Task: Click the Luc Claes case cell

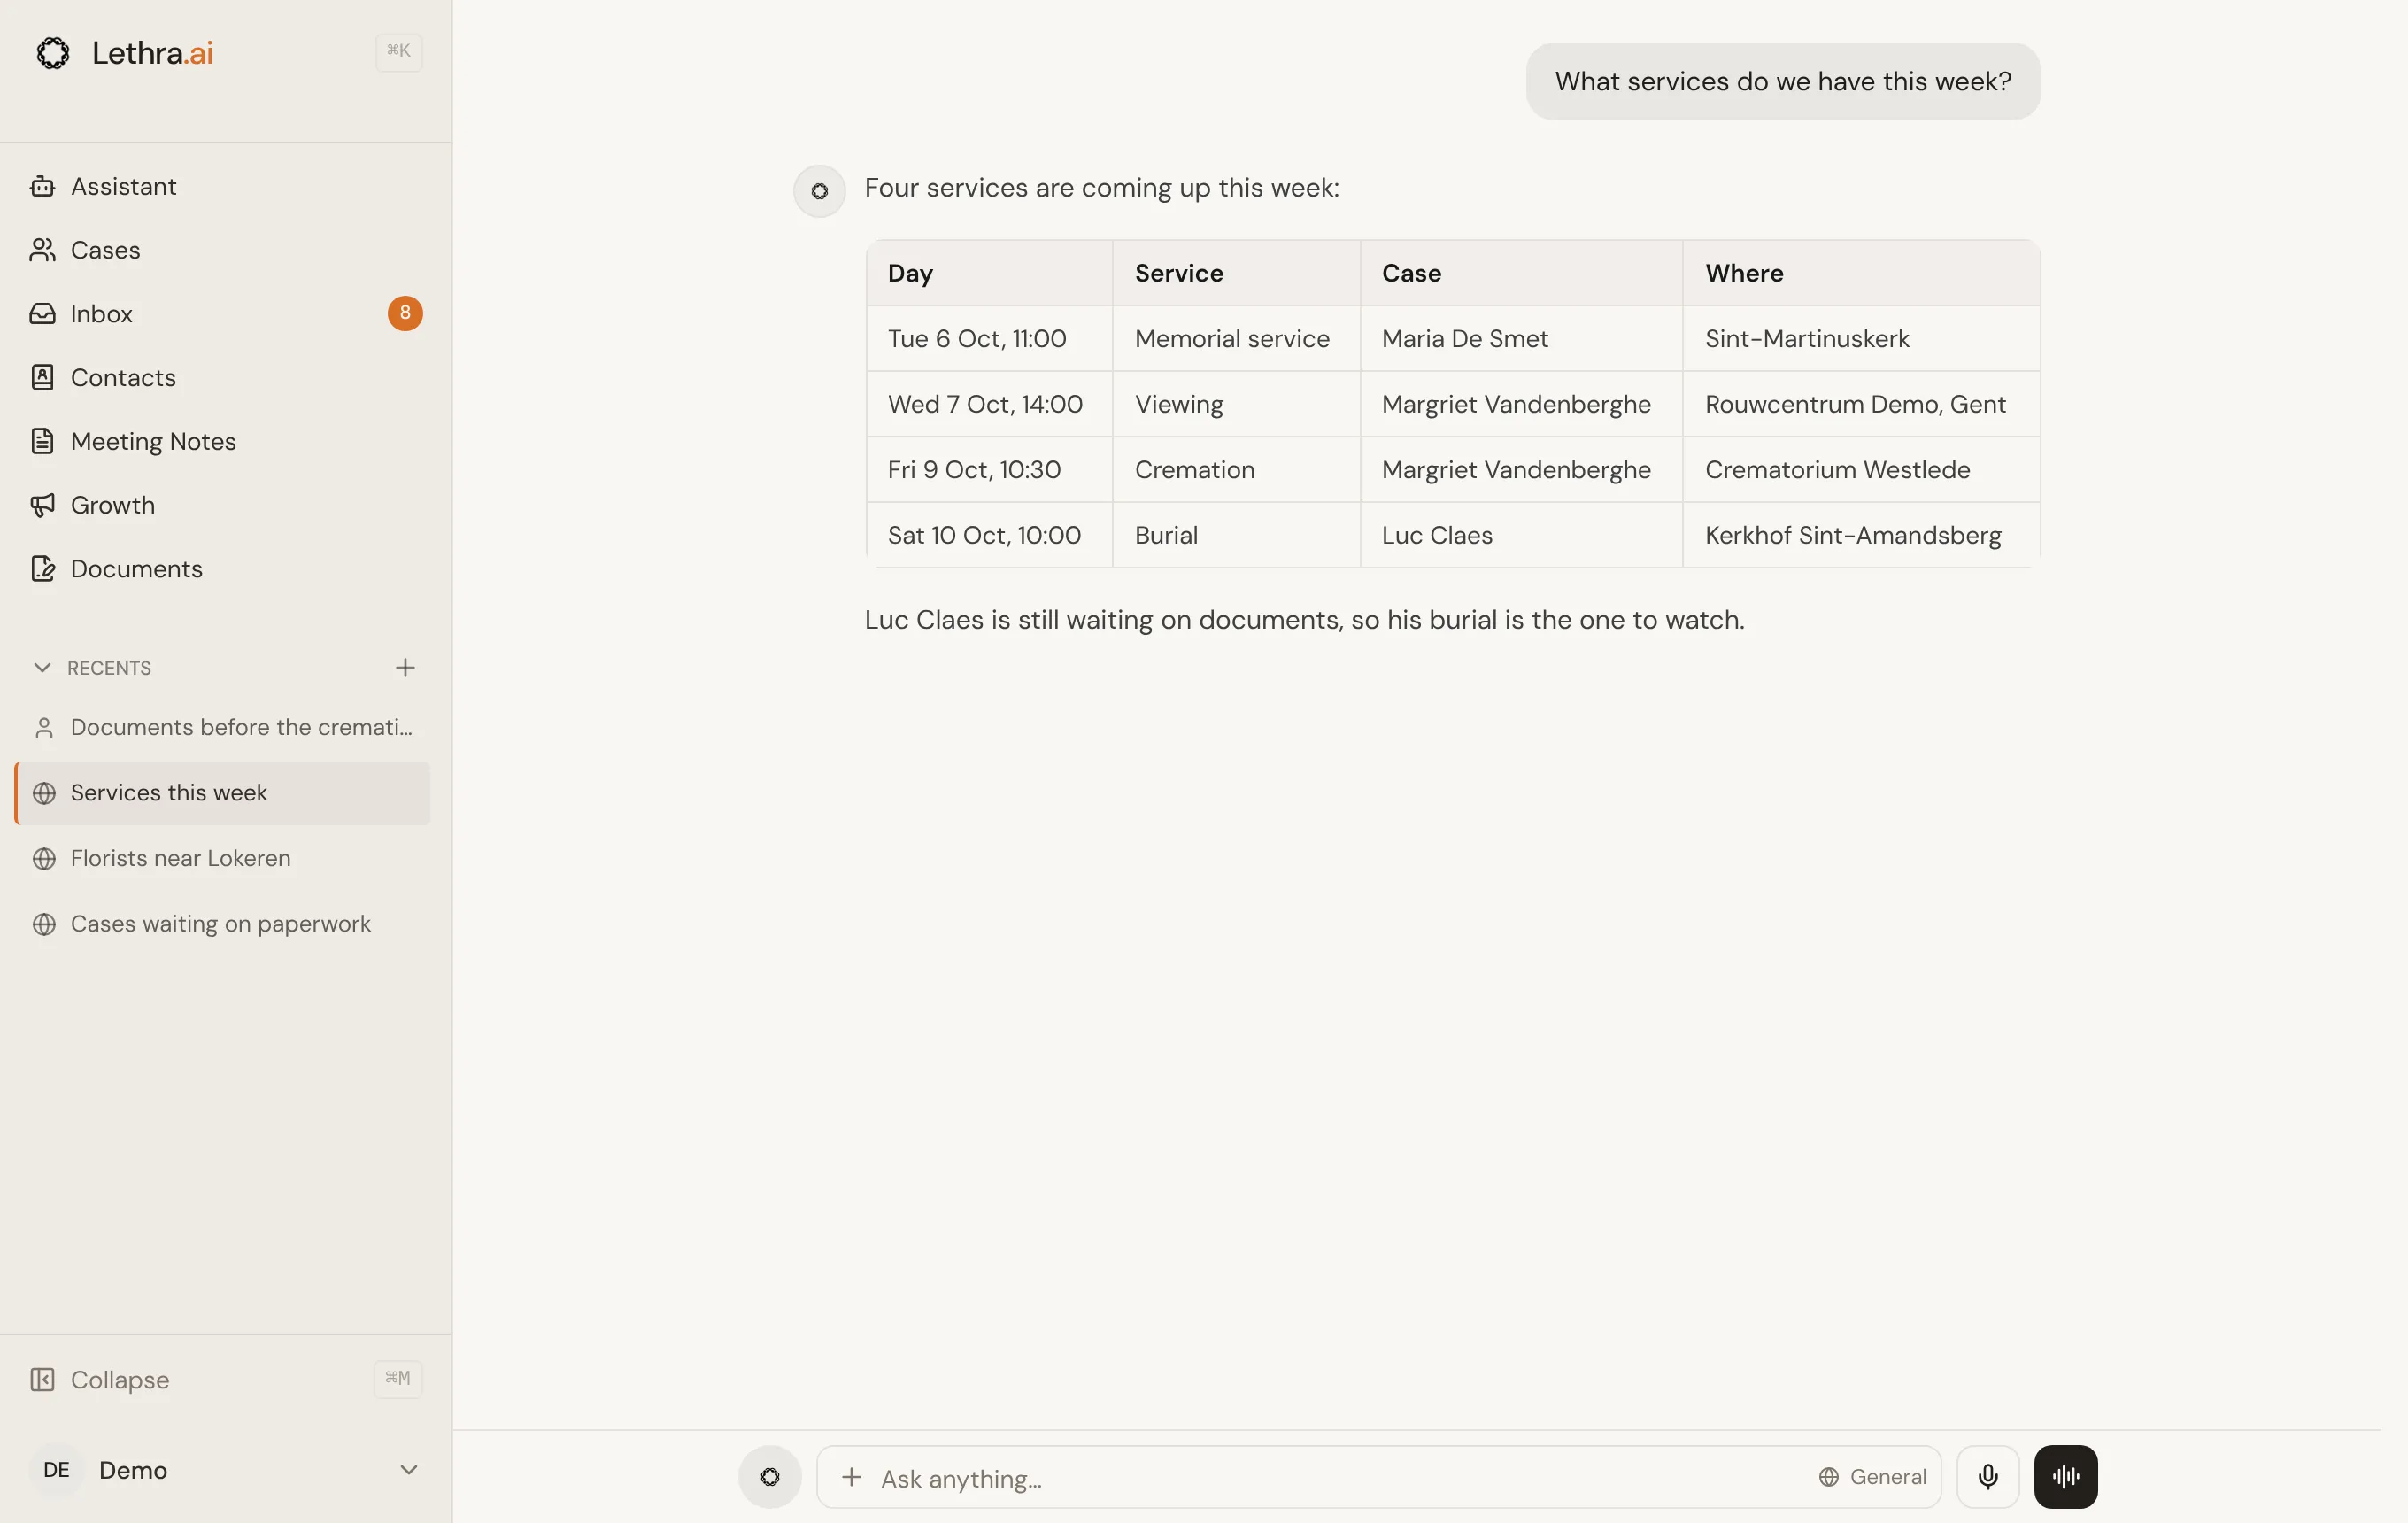Action: point(1521,535)
